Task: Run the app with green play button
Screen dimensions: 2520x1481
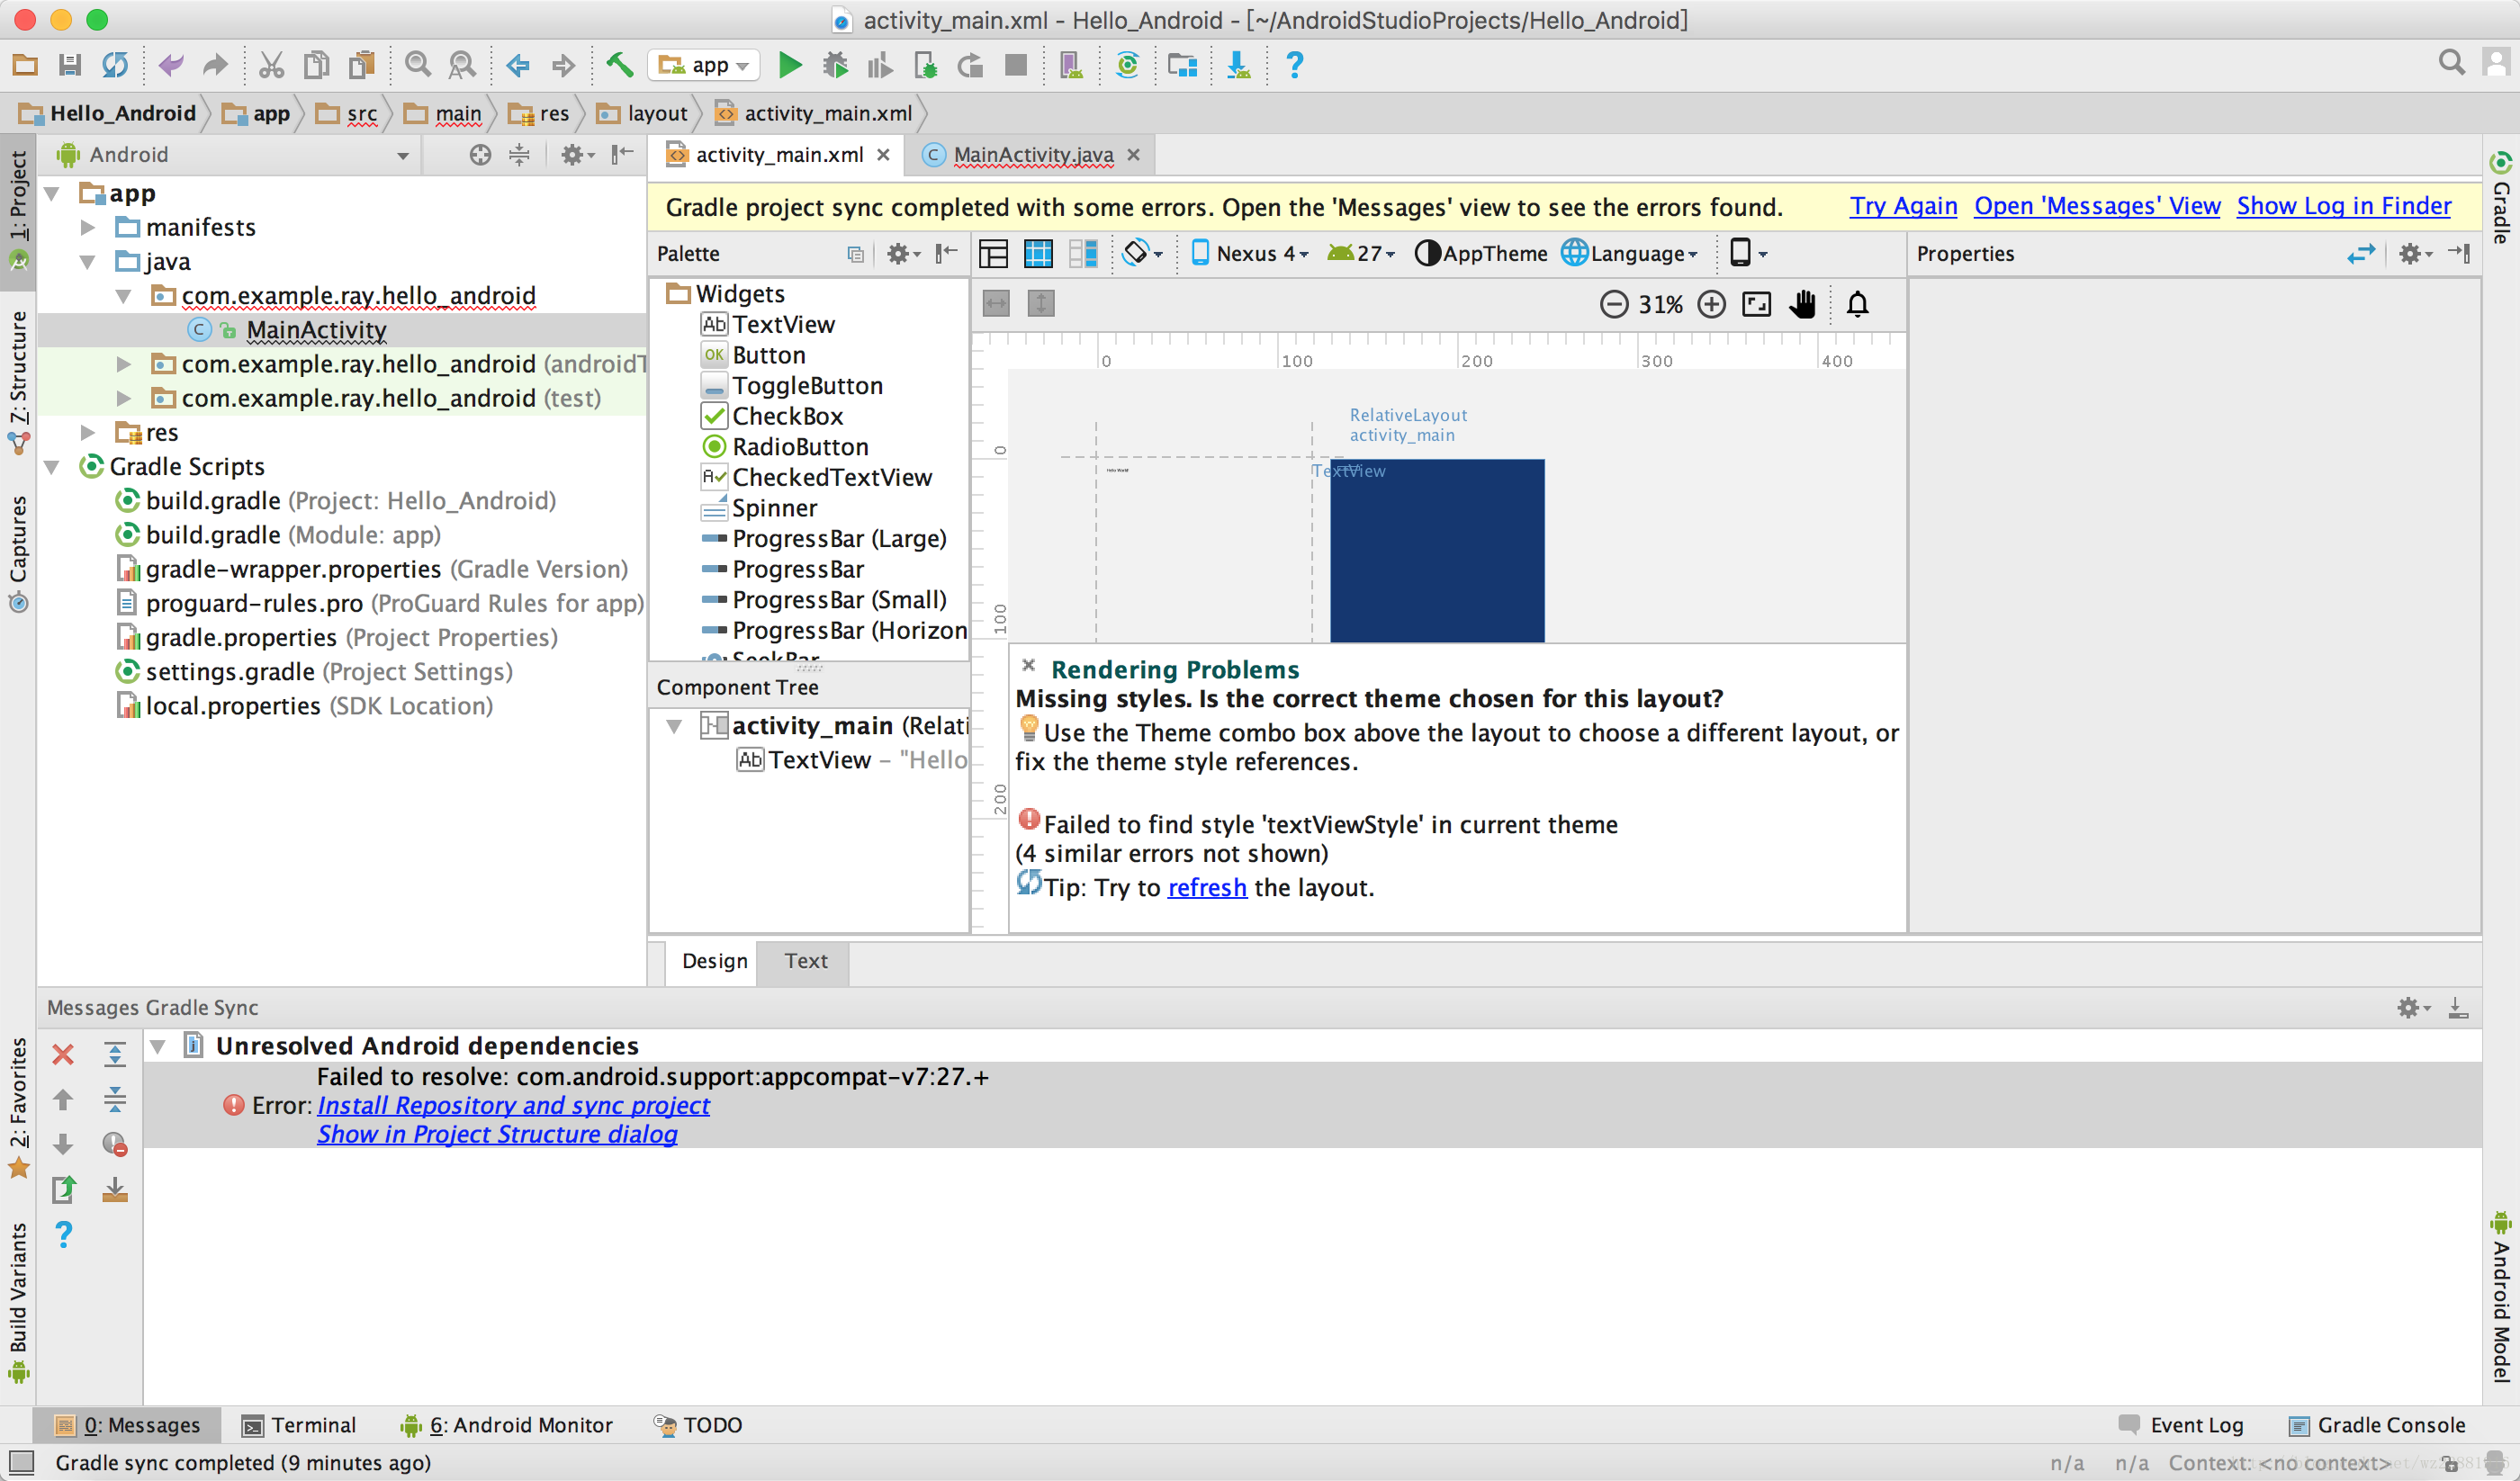Action: click(x=789, y=66)
